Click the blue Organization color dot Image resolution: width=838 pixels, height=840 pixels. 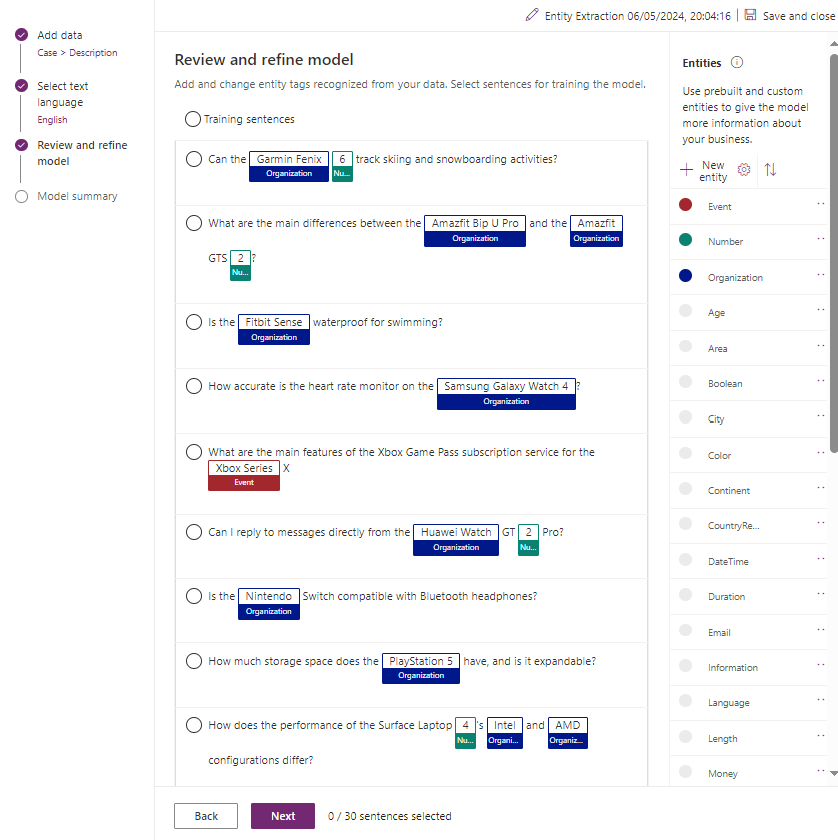685,275
